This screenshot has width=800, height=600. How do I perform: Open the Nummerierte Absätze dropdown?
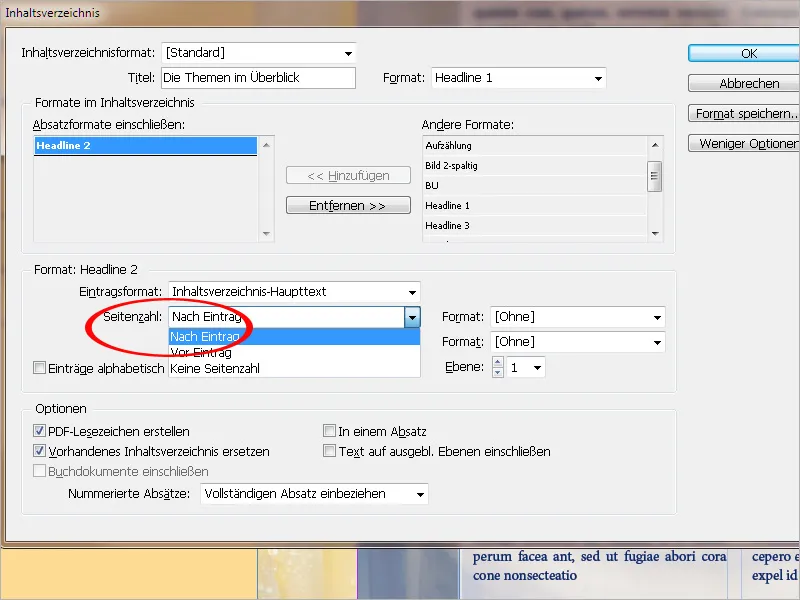pyautogui.click(x=422, y=493)
